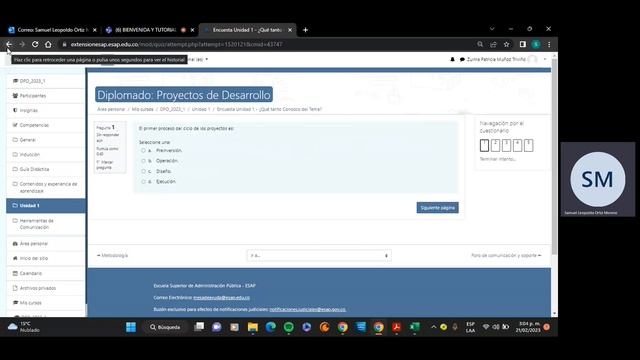Open the 'Ir a...' jump-to dropdown
Viewport: 640px width, 360px height.
(319, 256)
